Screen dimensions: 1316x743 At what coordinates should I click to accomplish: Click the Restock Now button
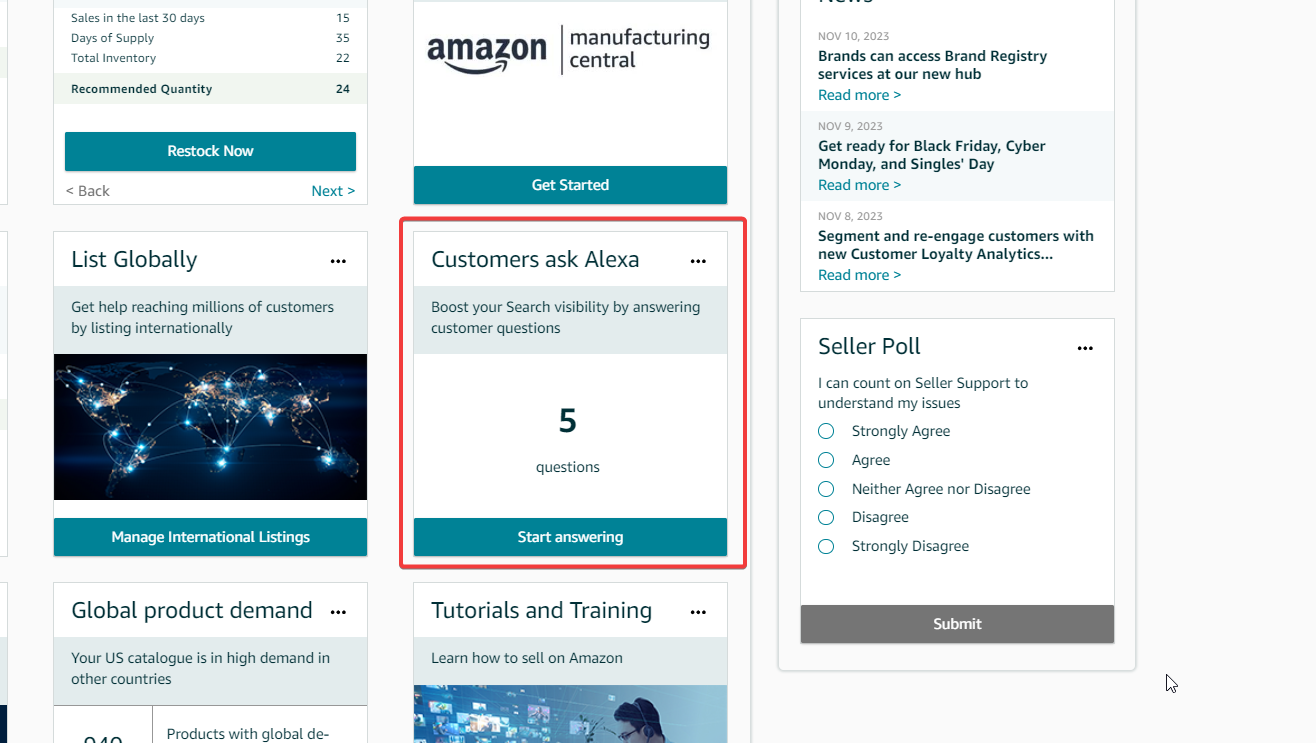(210, 151)
